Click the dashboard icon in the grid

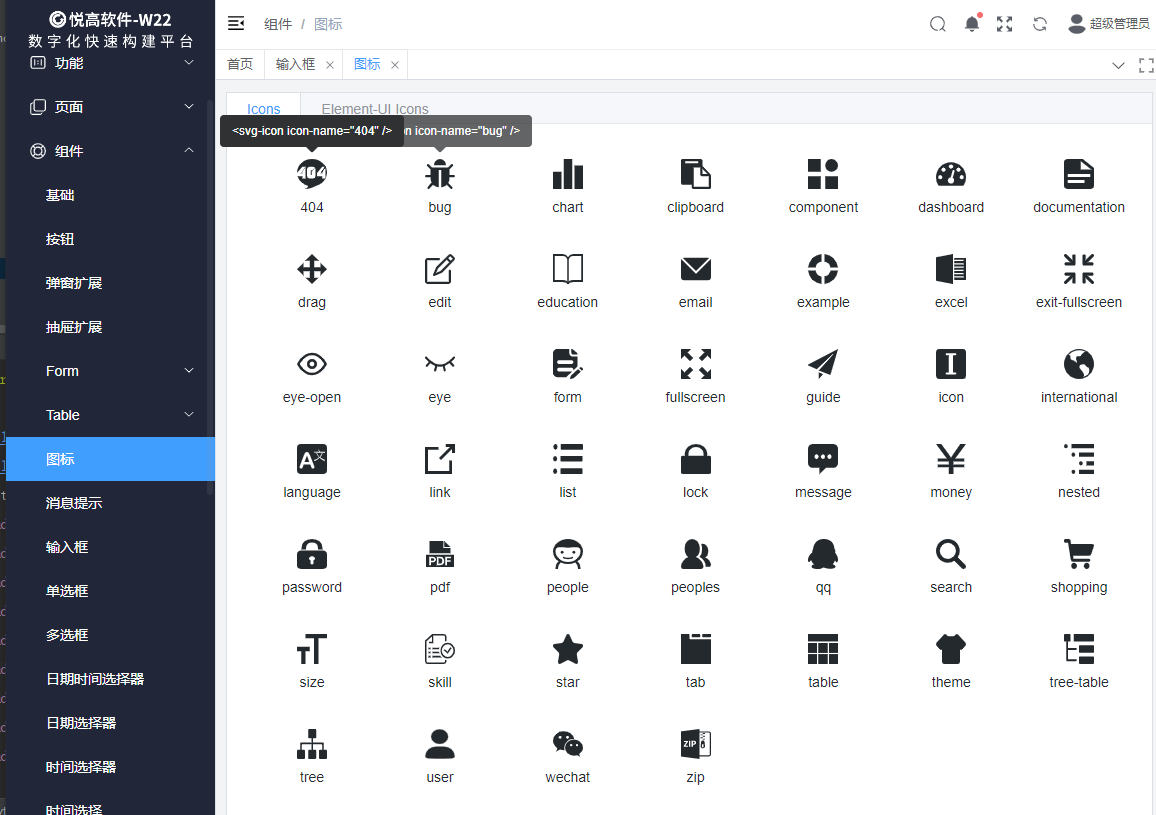[x=951, y=175]
